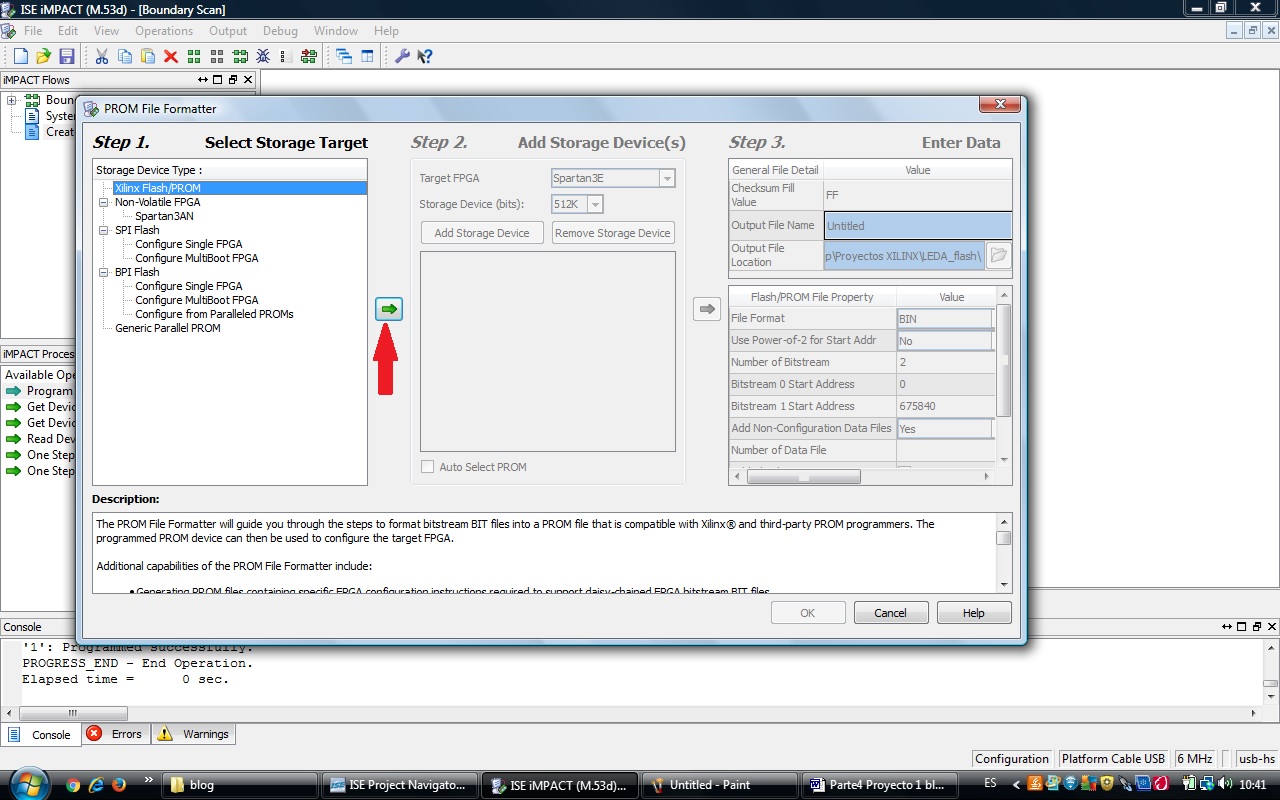Click the Cut scissors toolbar icon
The image size is (1280, 800).
(101, 56)
